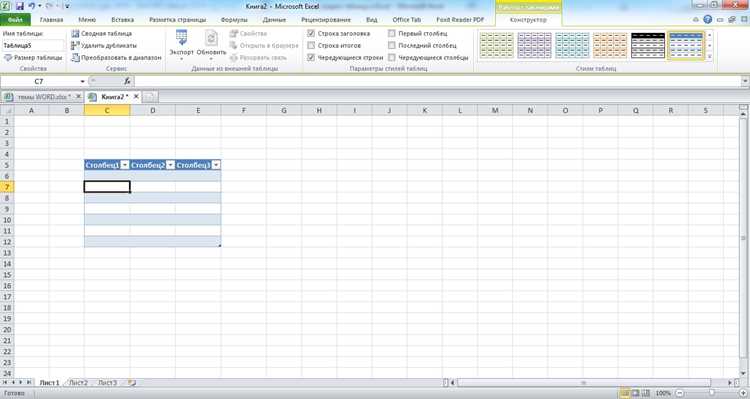The height and width of the screenshot is (399, 750).
Task: Open the Excel help question mark icon
Action: pyautogui.click(x=707, y=20)
